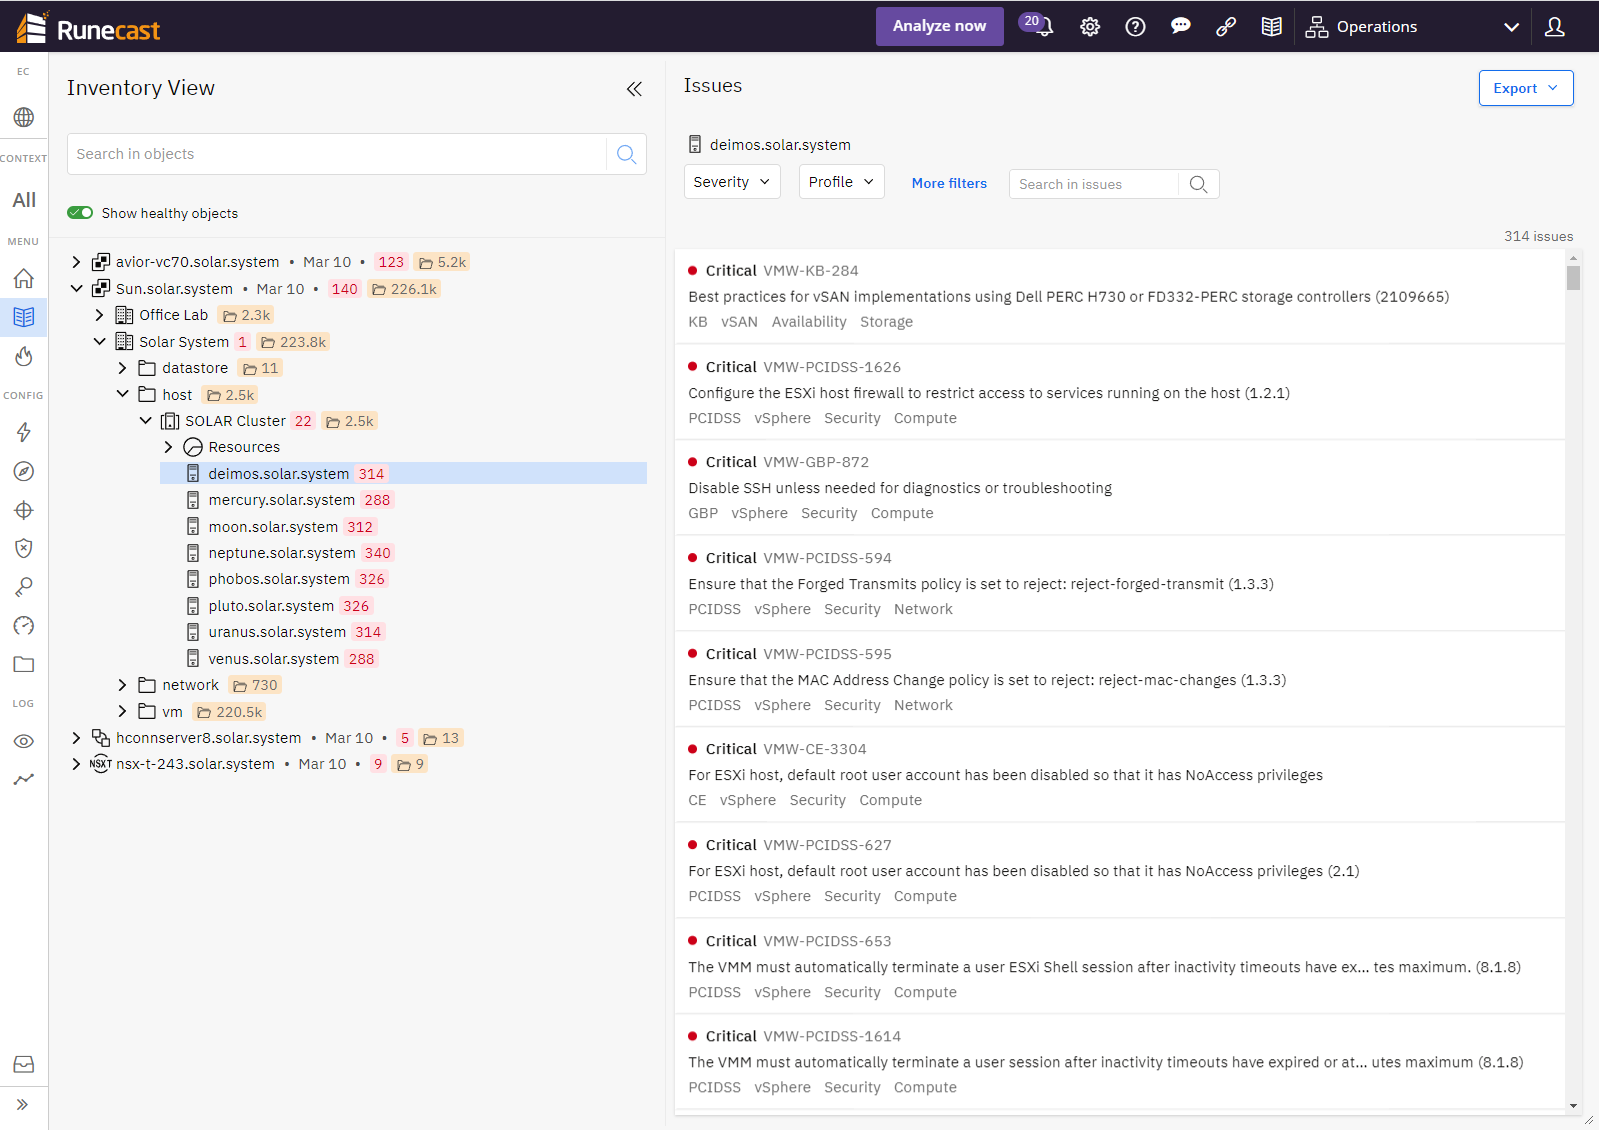Open the Profile filter dropdown

(841, 182)
